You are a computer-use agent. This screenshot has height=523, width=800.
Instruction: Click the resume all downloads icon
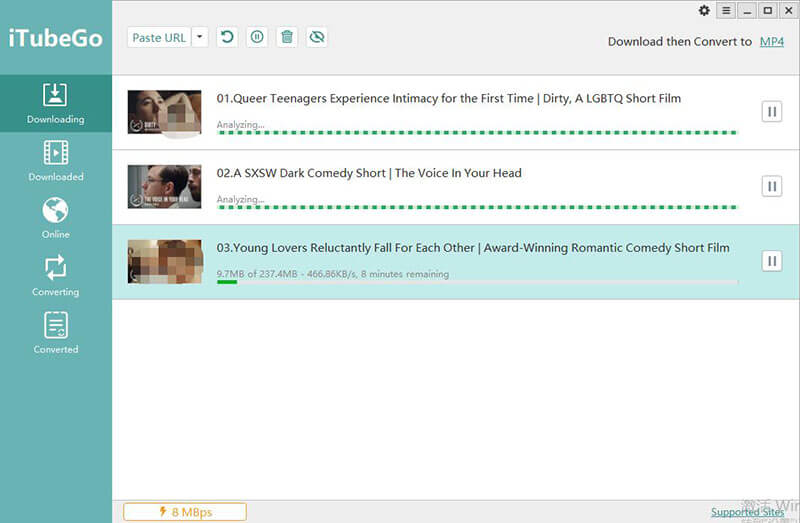coord(227,37)
